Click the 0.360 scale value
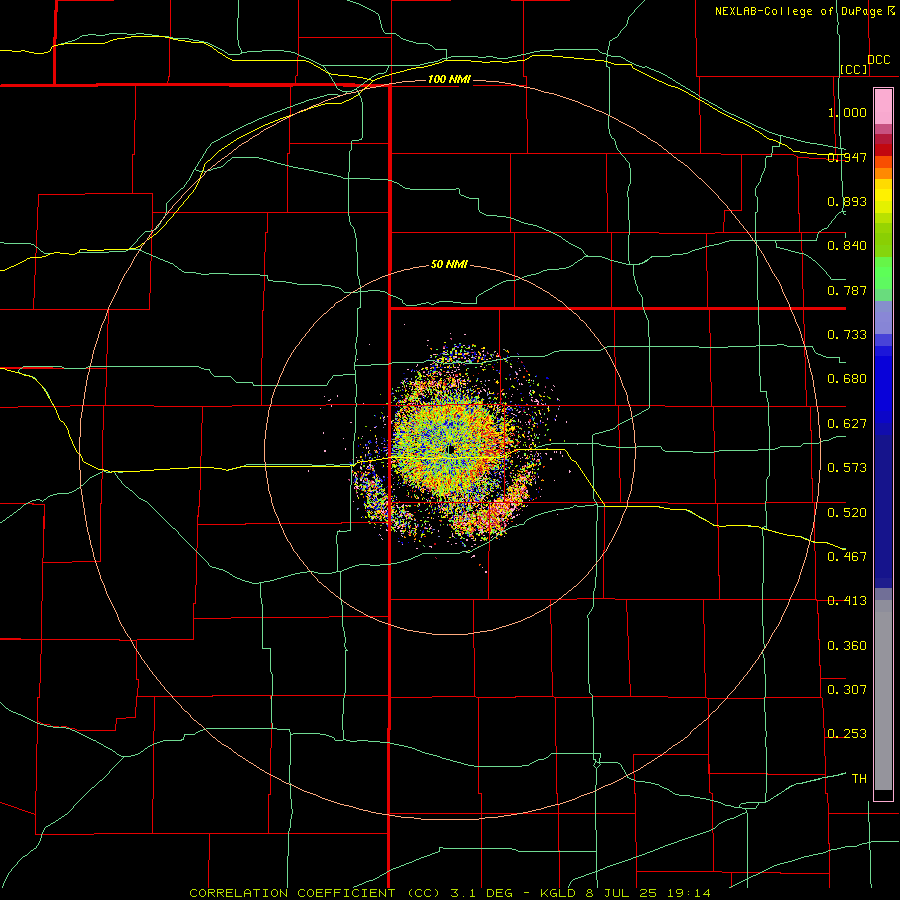900x900 pixels. click(x=847, y=646)
